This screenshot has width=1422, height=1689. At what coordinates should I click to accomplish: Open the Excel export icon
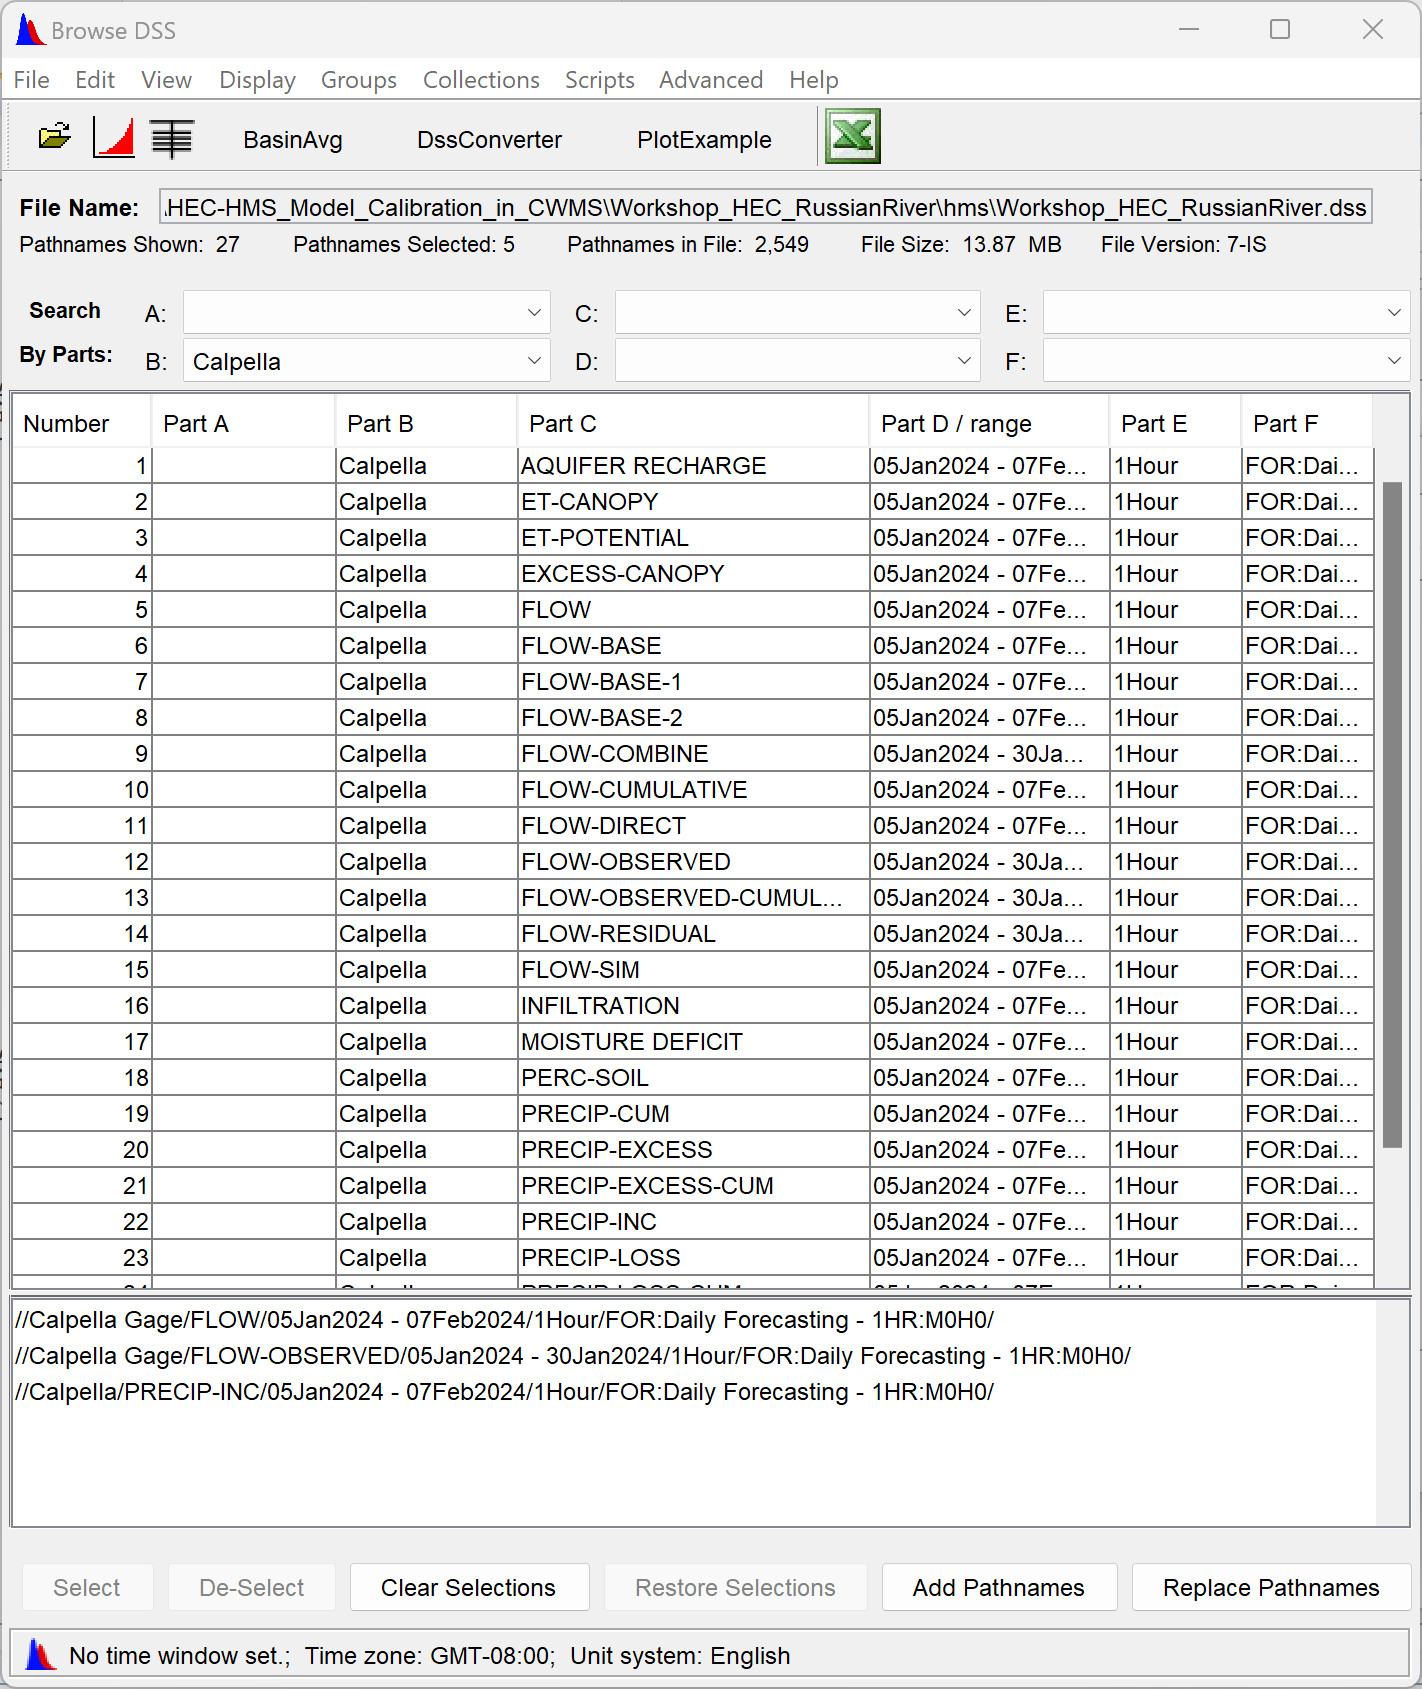click(853, 136)
